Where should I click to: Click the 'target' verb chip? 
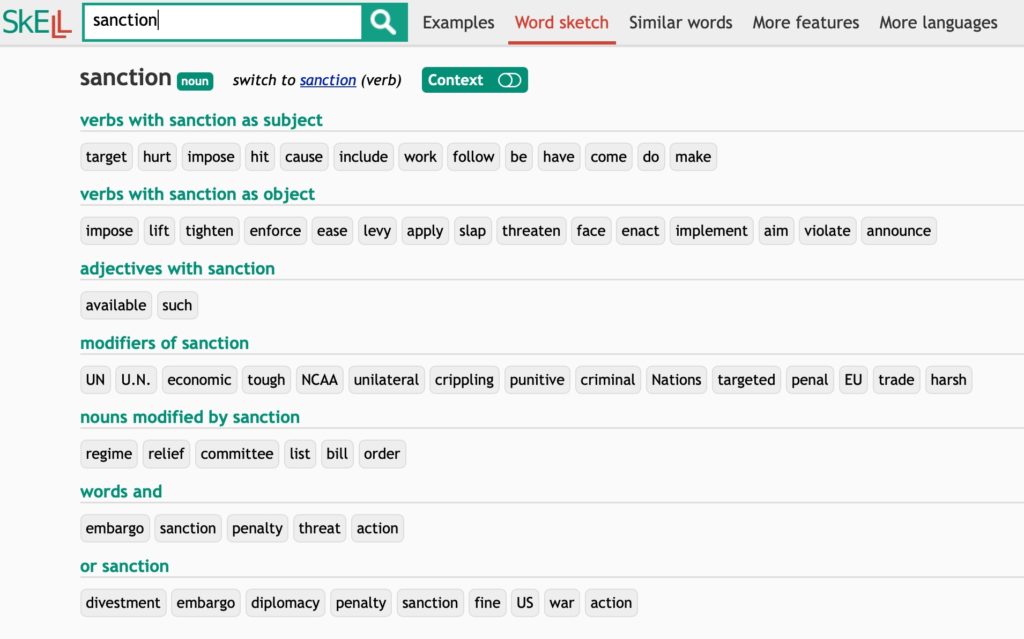106,157
